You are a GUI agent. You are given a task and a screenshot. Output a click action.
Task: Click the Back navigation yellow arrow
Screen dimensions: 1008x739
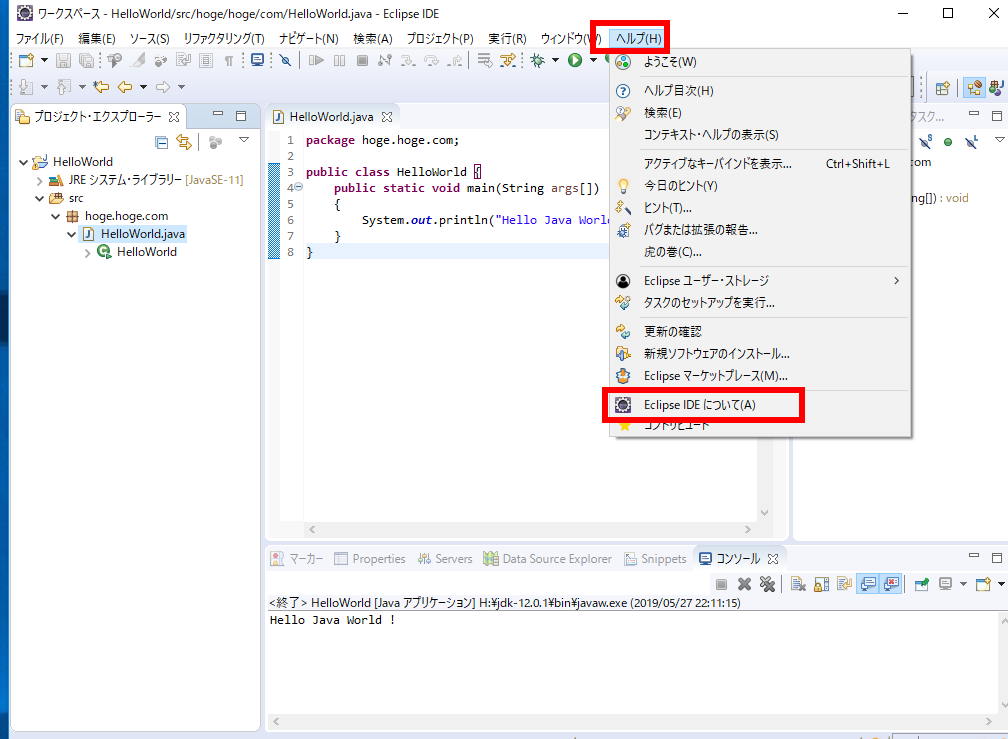pyautogui.click(x=125, y=87)
